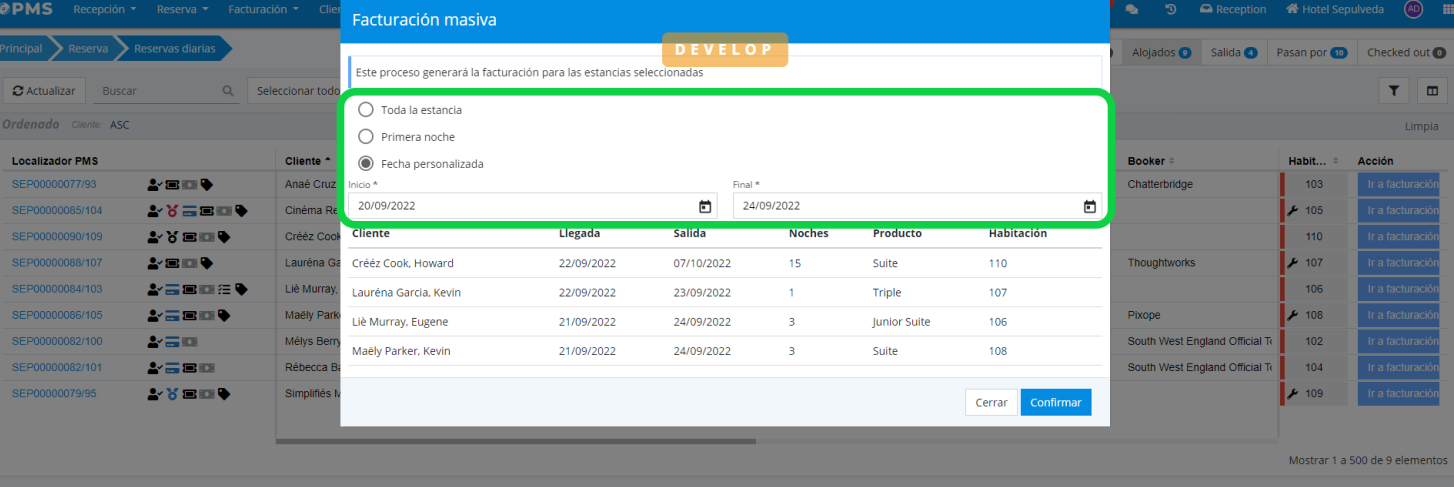Expand the Facturación dropdown menu
1454x487 pixels.
click(x=263, y=9)
